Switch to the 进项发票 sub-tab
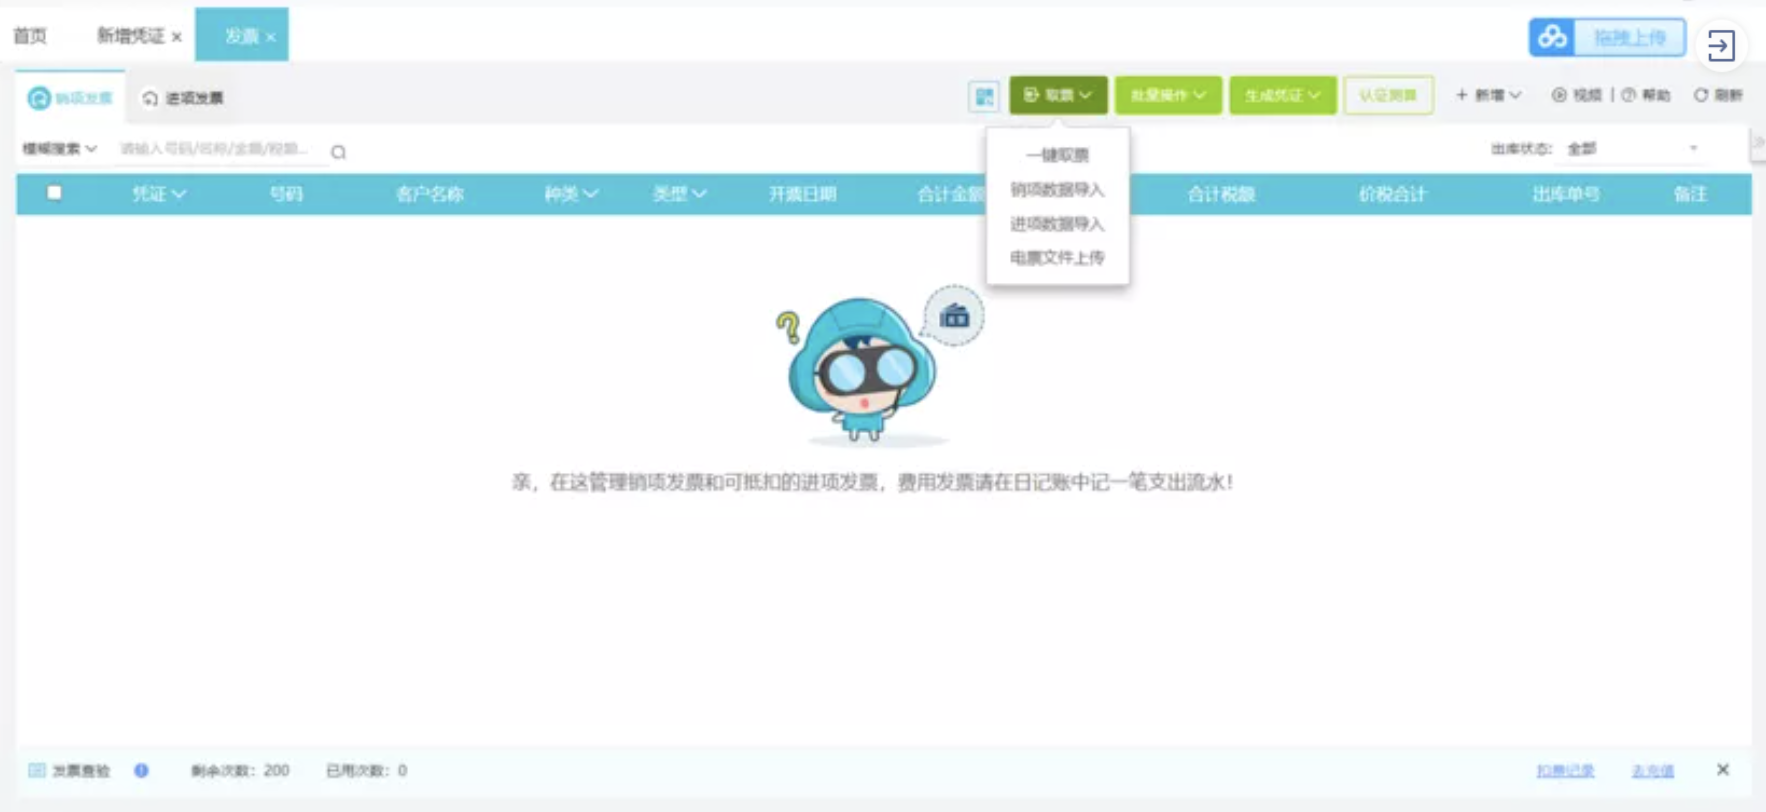 [x=183, y=98]
